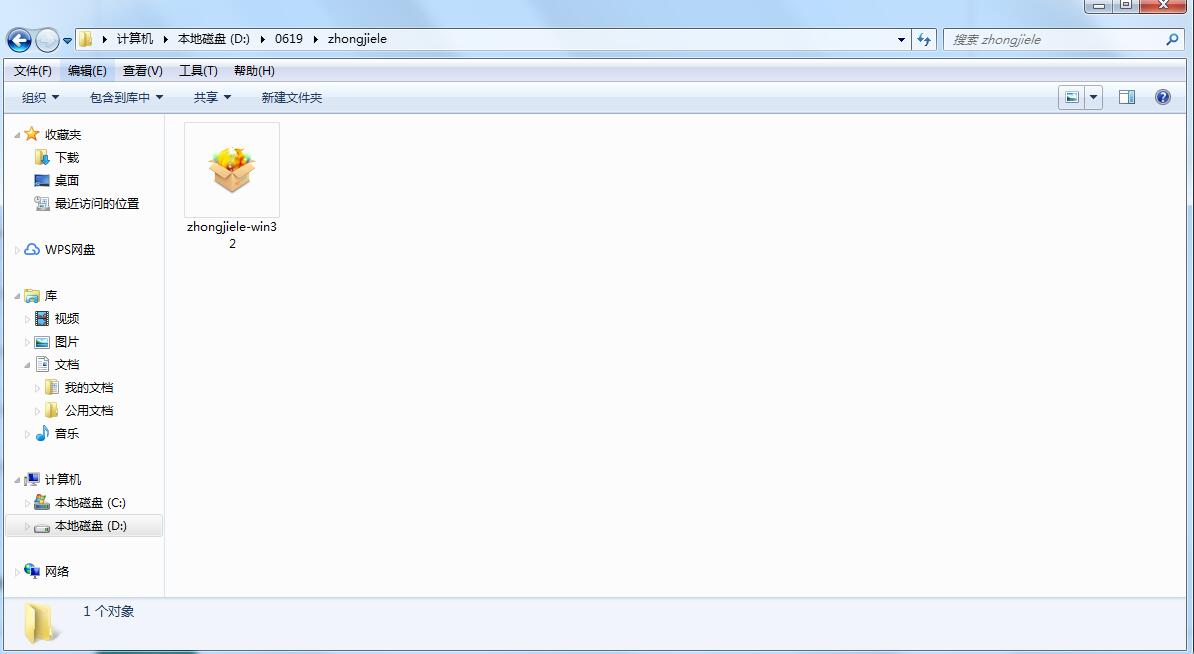Image resolution: width=1194 pixels, height=654 pixels.
Task: Expand the arrow after 0619 in breadcrumb
Action: [x=315, y=39]
